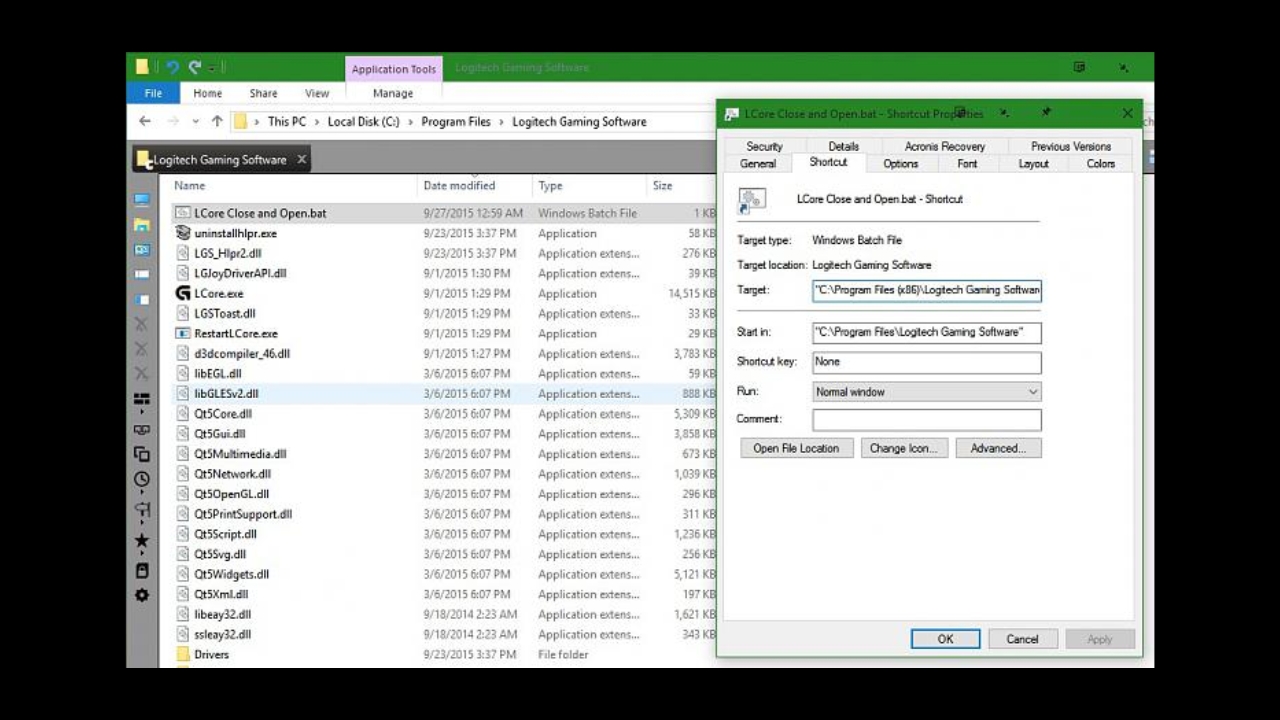The width and height of the screenshot is (1280, 720).
Task: Click the File Explorer folder sidebar icon
Action: 142,225
